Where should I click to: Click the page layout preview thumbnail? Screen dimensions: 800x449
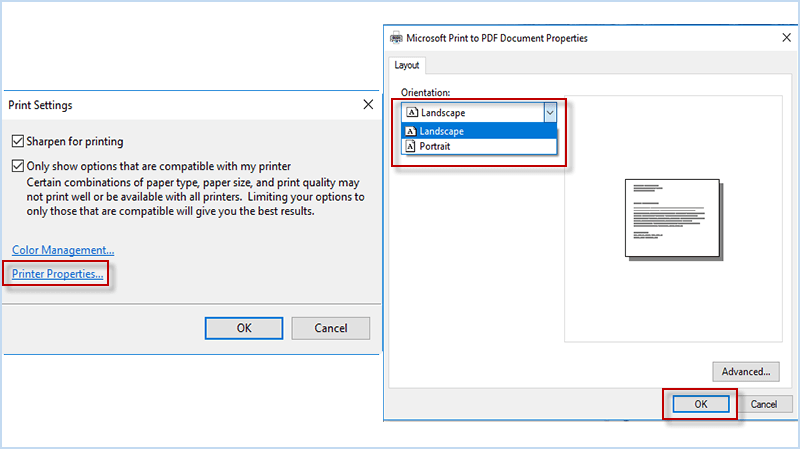click(671, 217)
